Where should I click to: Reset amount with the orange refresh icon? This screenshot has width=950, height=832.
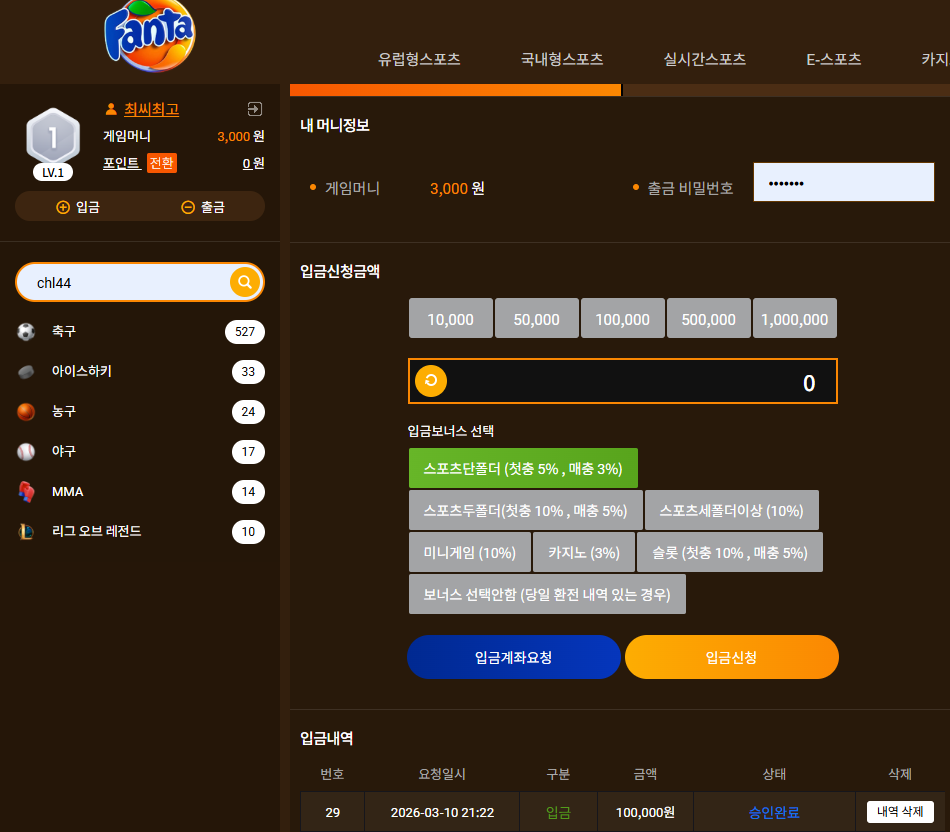[431, 381]
